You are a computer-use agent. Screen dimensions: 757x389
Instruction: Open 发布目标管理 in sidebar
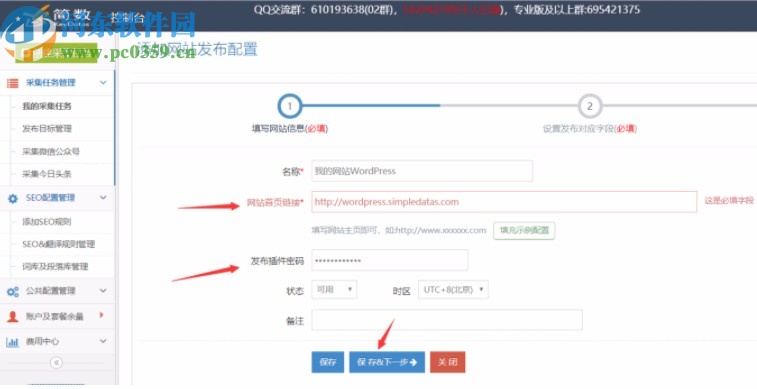pyautogui.click(x=47, y=129)
